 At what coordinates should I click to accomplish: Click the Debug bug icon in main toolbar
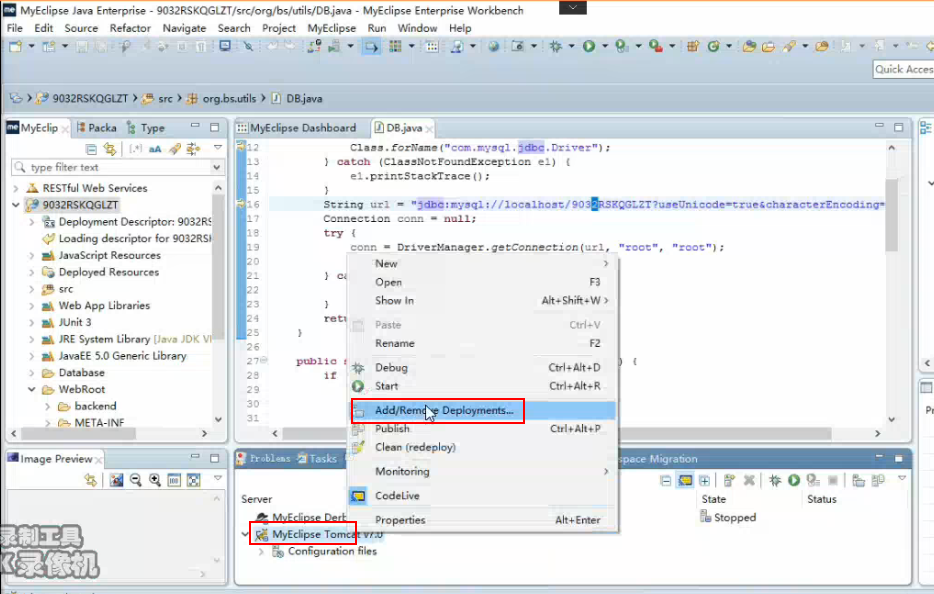point(555,46)
